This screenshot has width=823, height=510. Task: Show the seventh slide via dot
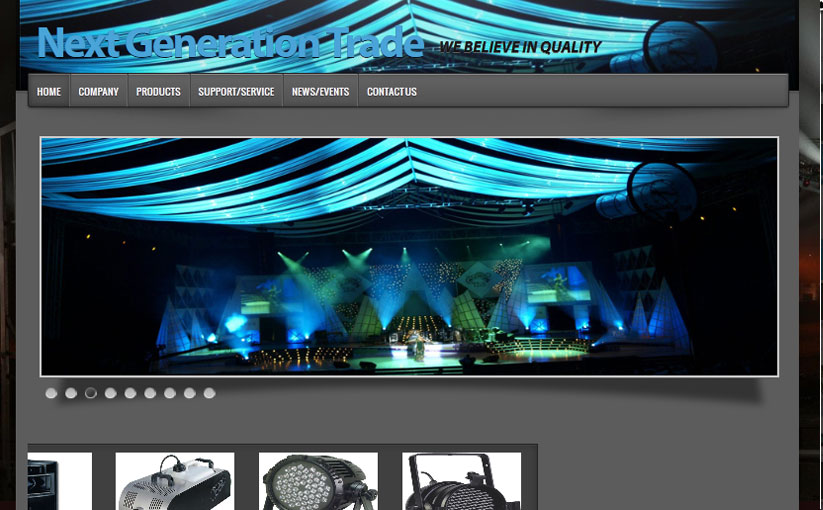click(170, 393)
